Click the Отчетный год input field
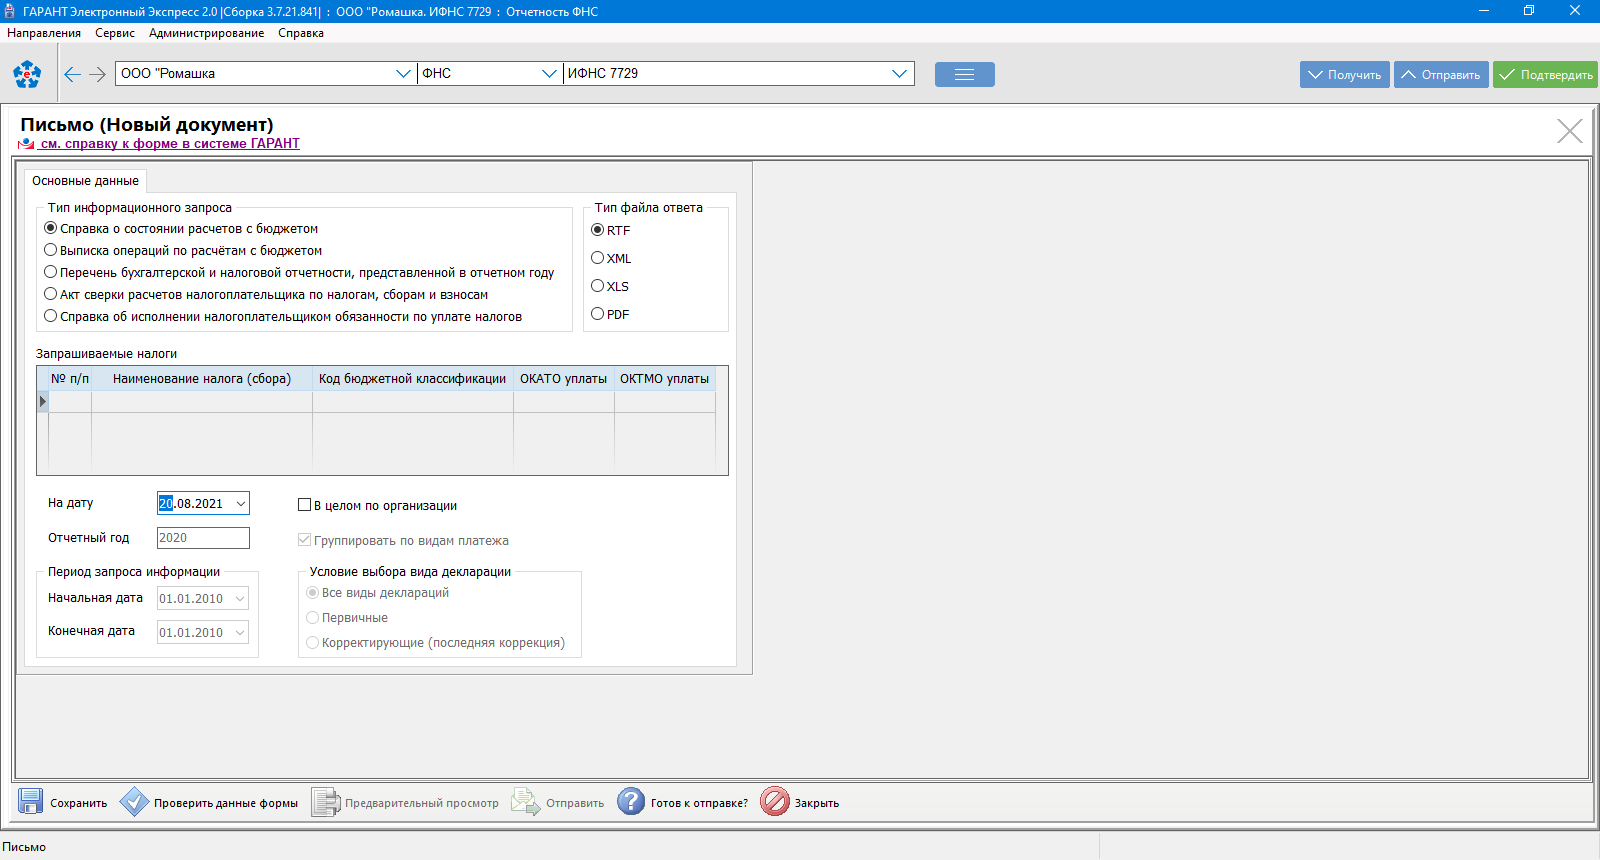Screen dimensions: 1600x860 203,538
